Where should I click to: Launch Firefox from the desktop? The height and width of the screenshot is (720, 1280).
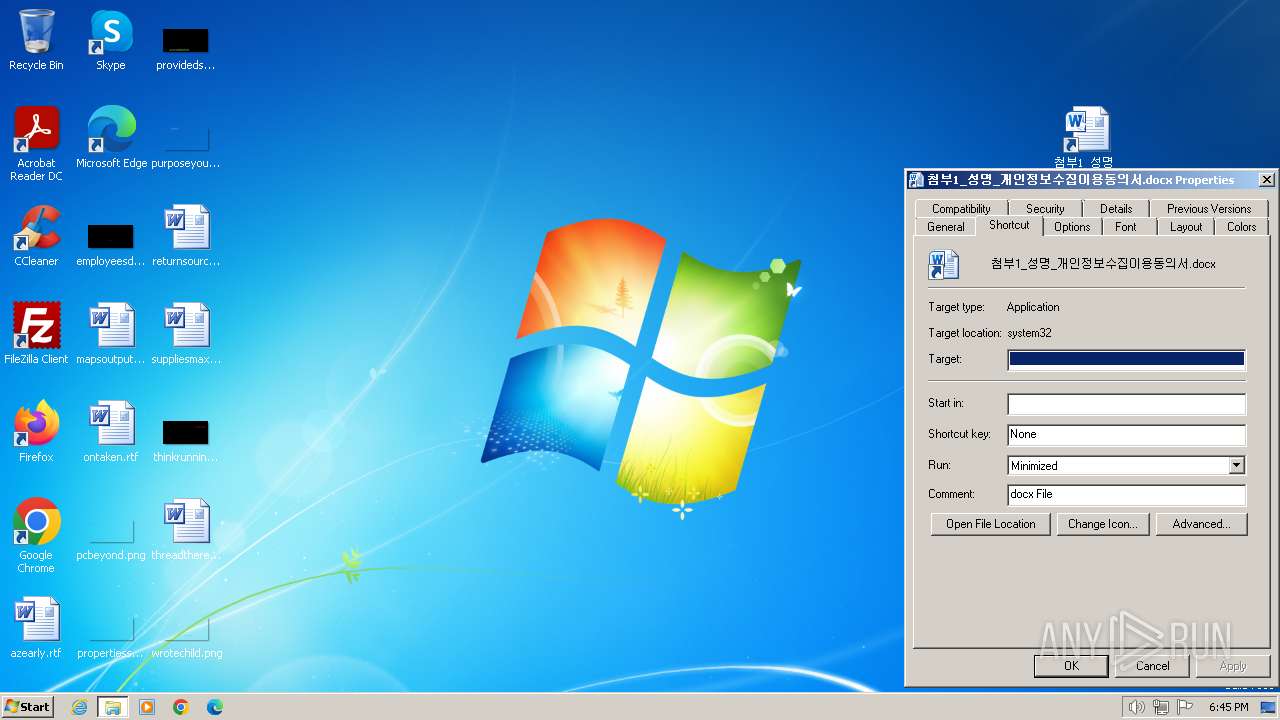(36, 432)
